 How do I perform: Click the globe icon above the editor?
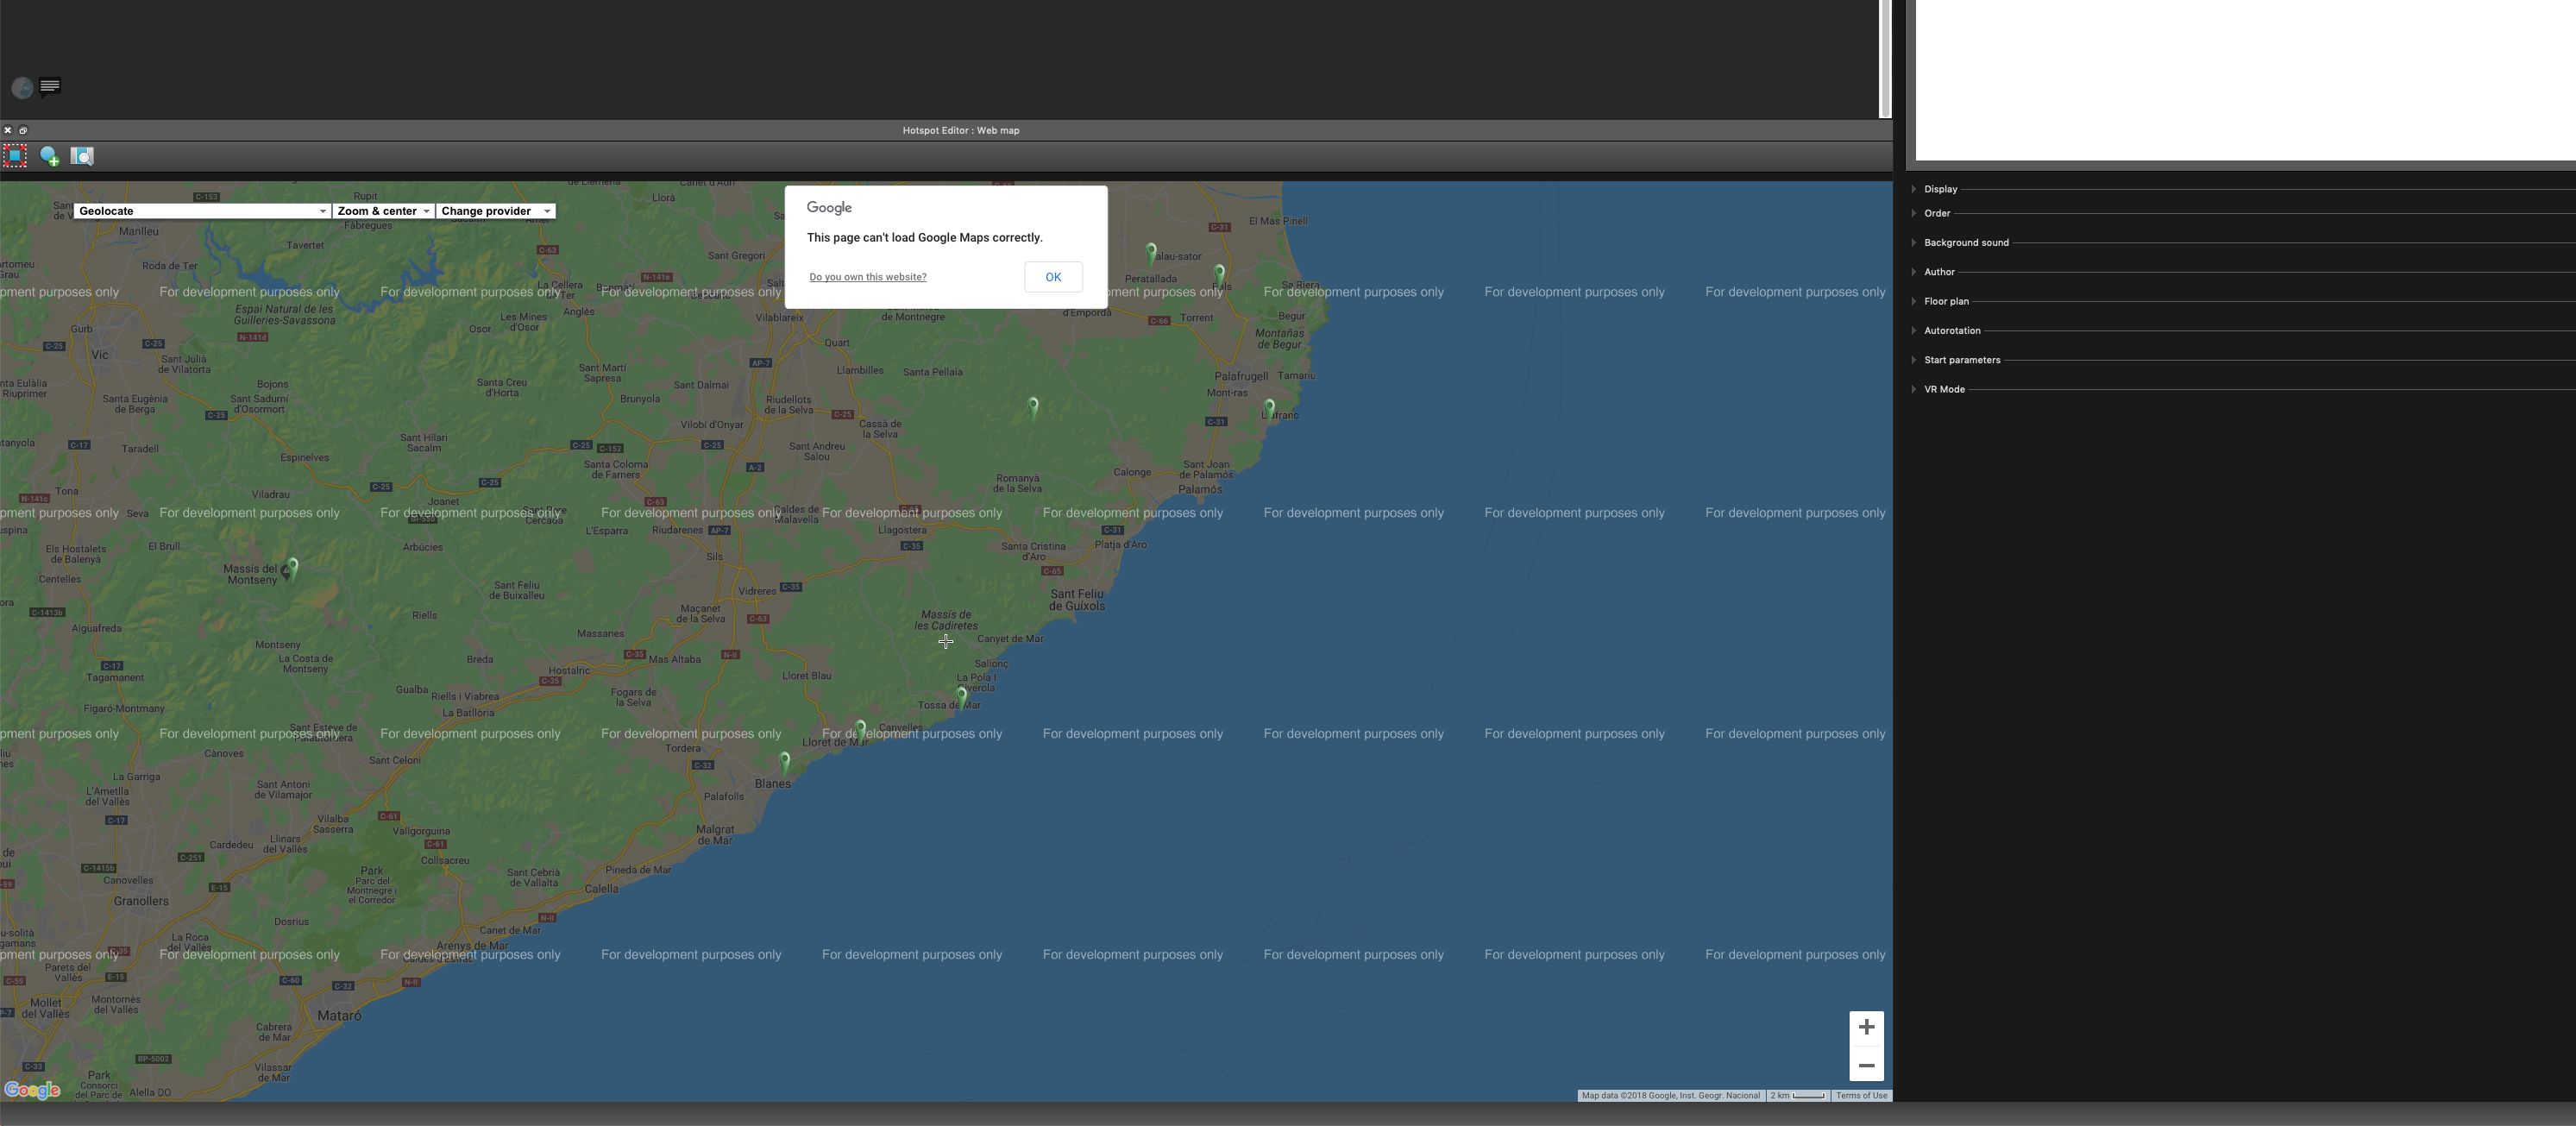22,88
